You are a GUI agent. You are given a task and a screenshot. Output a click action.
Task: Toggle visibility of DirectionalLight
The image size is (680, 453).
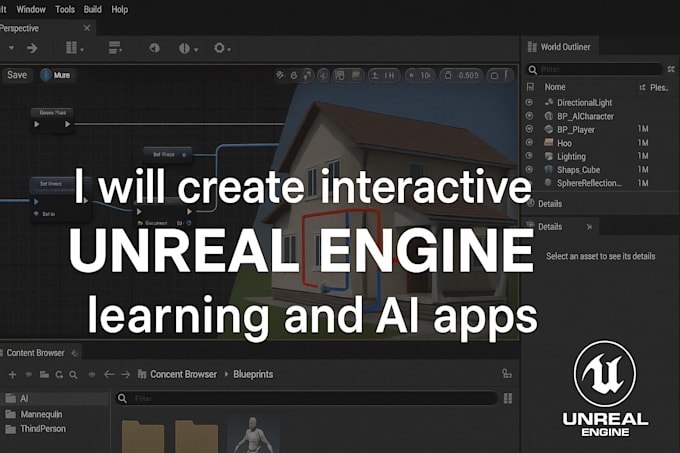[x=529, y=103]
